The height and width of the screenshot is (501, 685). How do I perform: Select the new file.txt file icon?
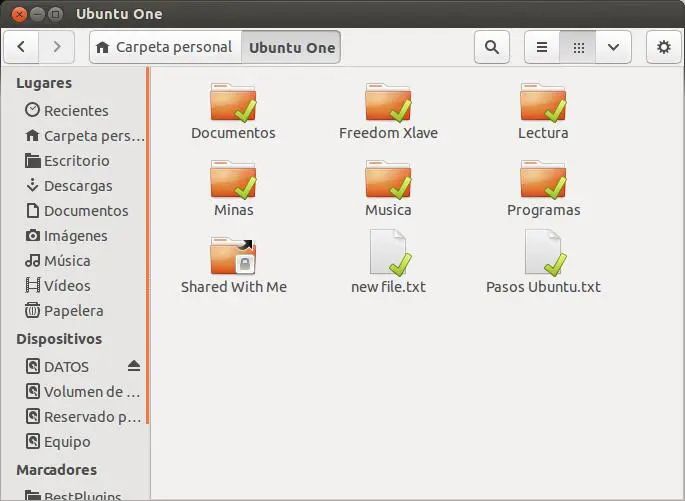[390, 253]
